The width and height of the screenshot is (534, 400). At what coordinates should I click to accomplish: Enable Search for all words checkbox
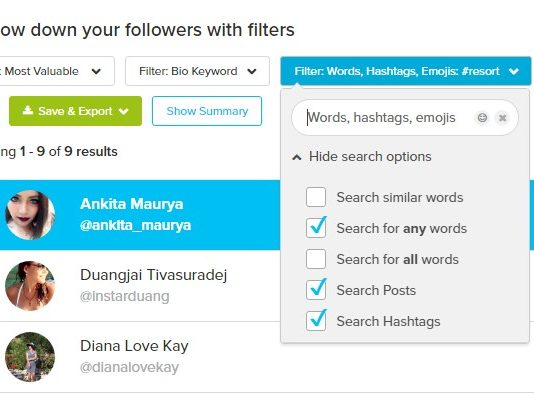click(x=316, y=259)
